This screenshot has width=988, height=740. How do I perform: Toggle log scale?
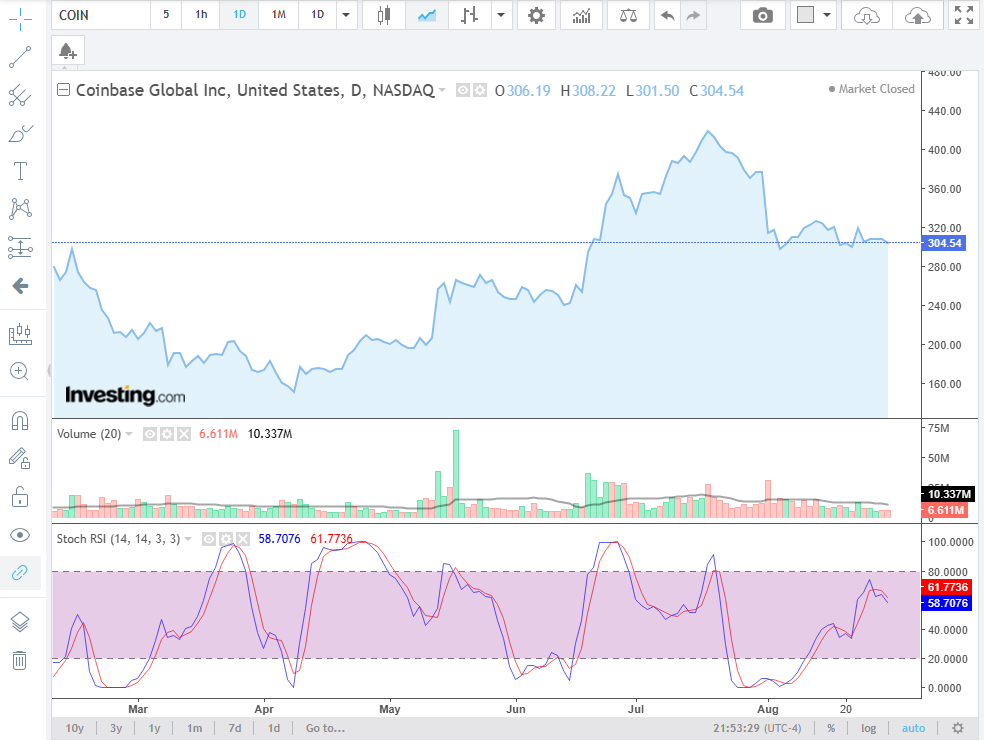tap(868, 728)
